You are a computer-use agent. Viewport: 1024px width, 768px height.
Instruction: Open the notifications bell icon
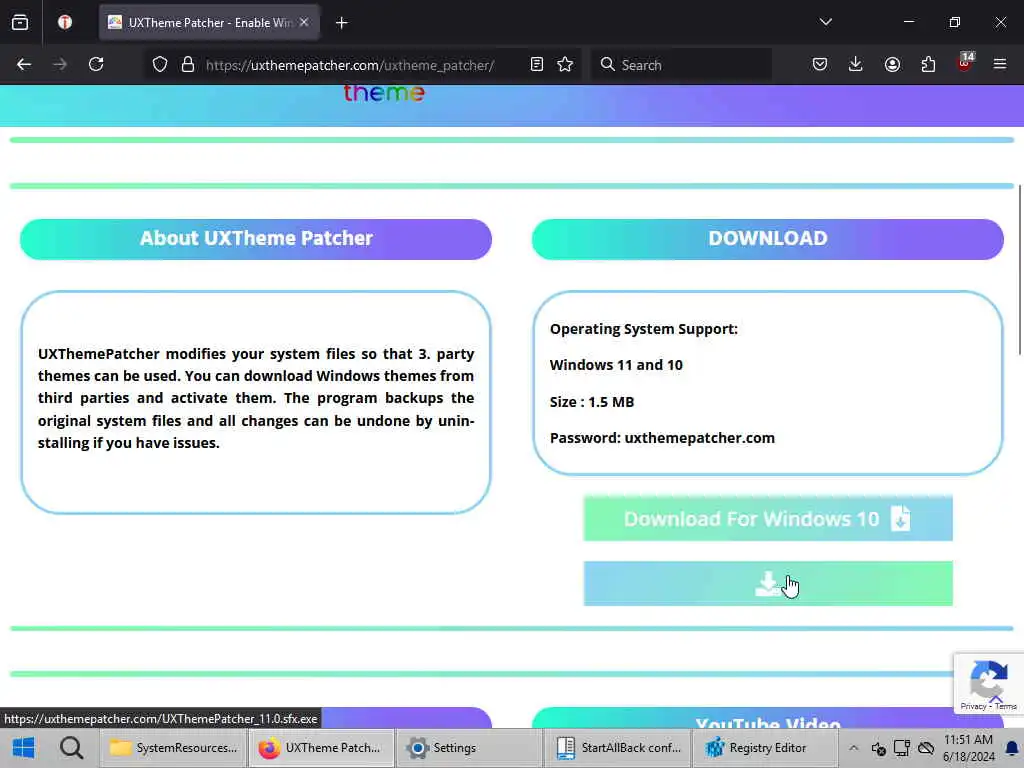1012,748
